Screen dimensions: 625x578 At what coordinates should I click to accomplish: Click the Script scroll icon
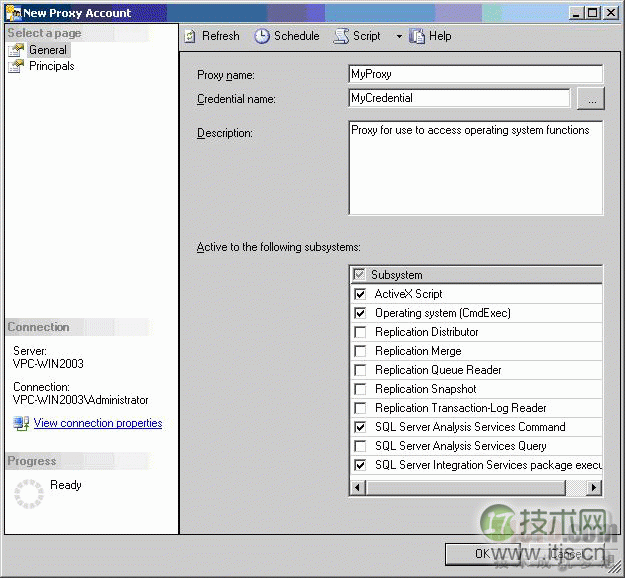click(341, 36)
